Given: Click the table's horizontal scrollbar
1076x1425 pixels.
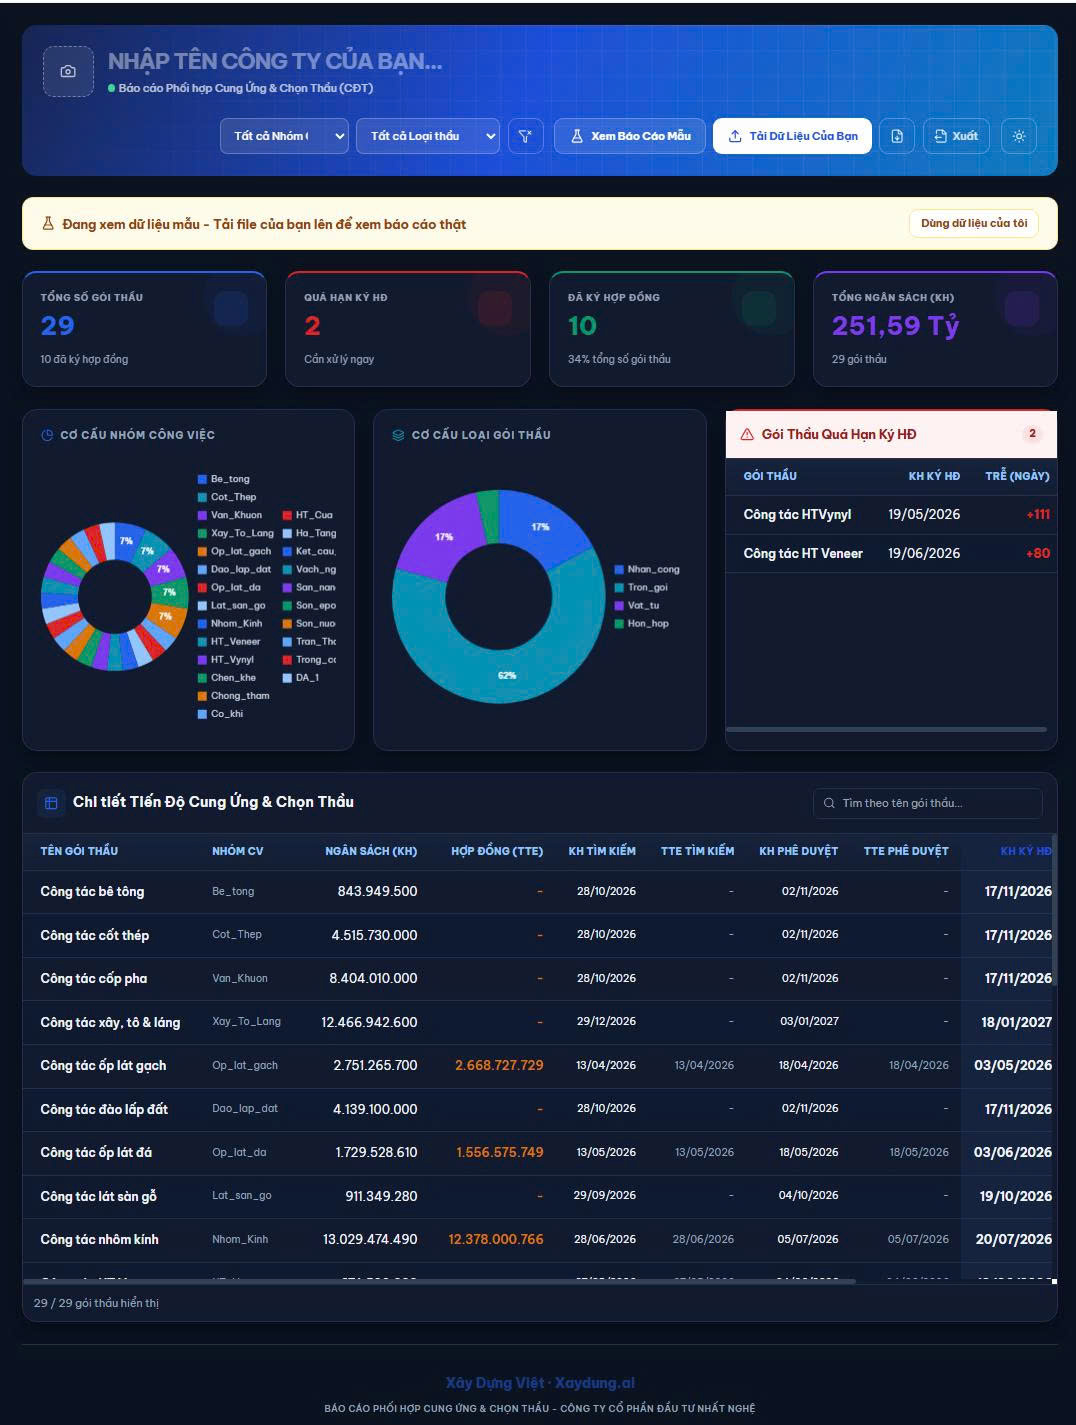Looking at the screenshot, I should tap(440, 1281).
